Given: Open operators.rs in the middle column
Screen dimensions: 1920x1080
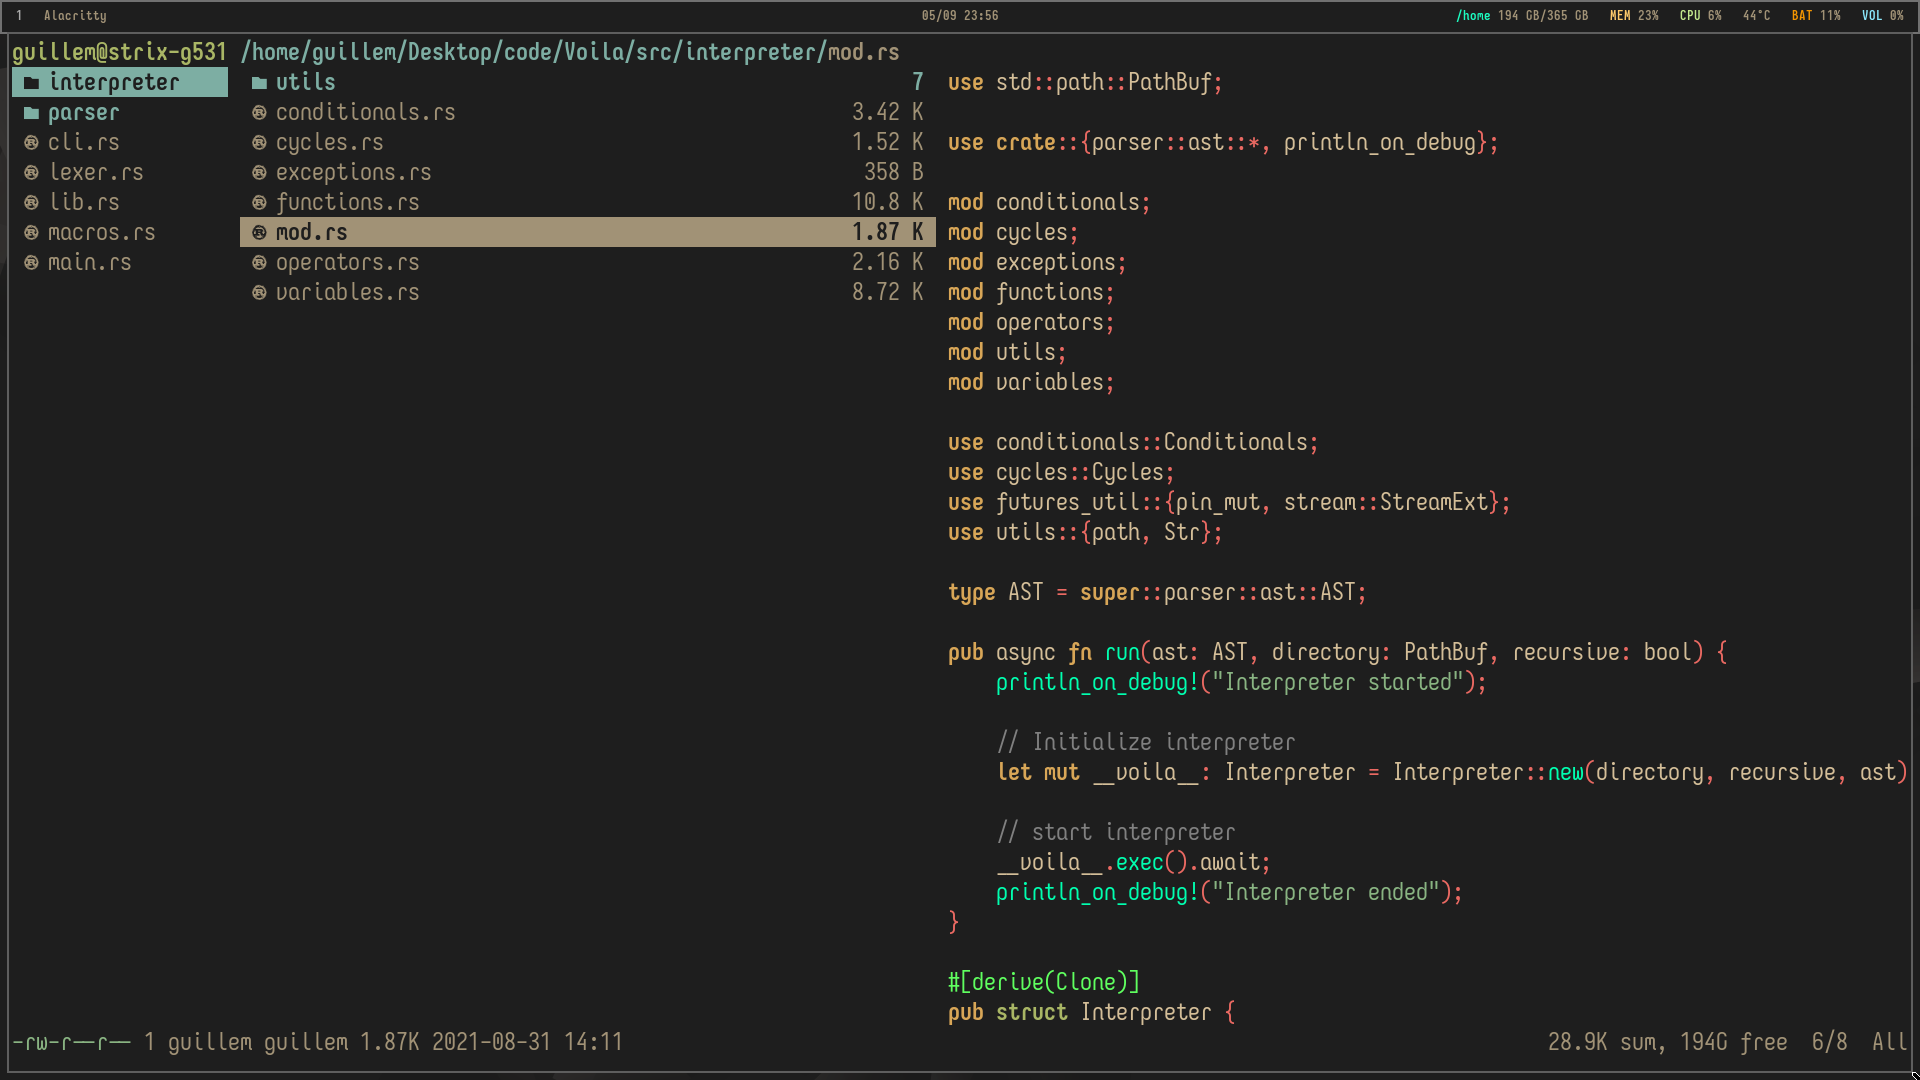Looking at the screenshot, I should 347,263.
